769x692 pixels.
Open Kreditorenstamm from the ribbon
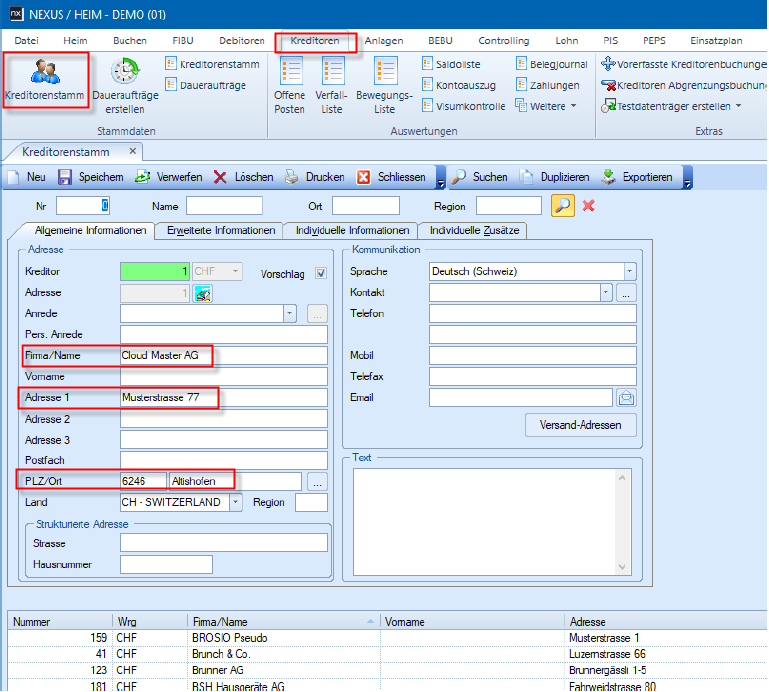tap(45, 82)
